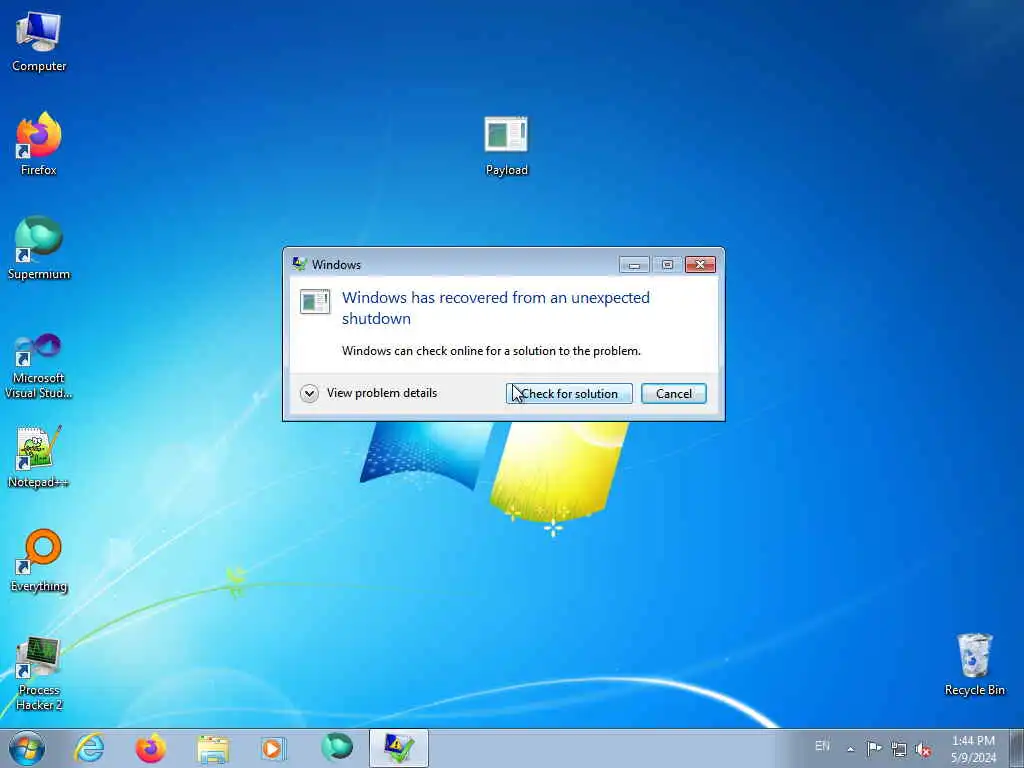
Task: Click the recovered from unexpected shutdown heading
Action: click(x=496, y=308)
